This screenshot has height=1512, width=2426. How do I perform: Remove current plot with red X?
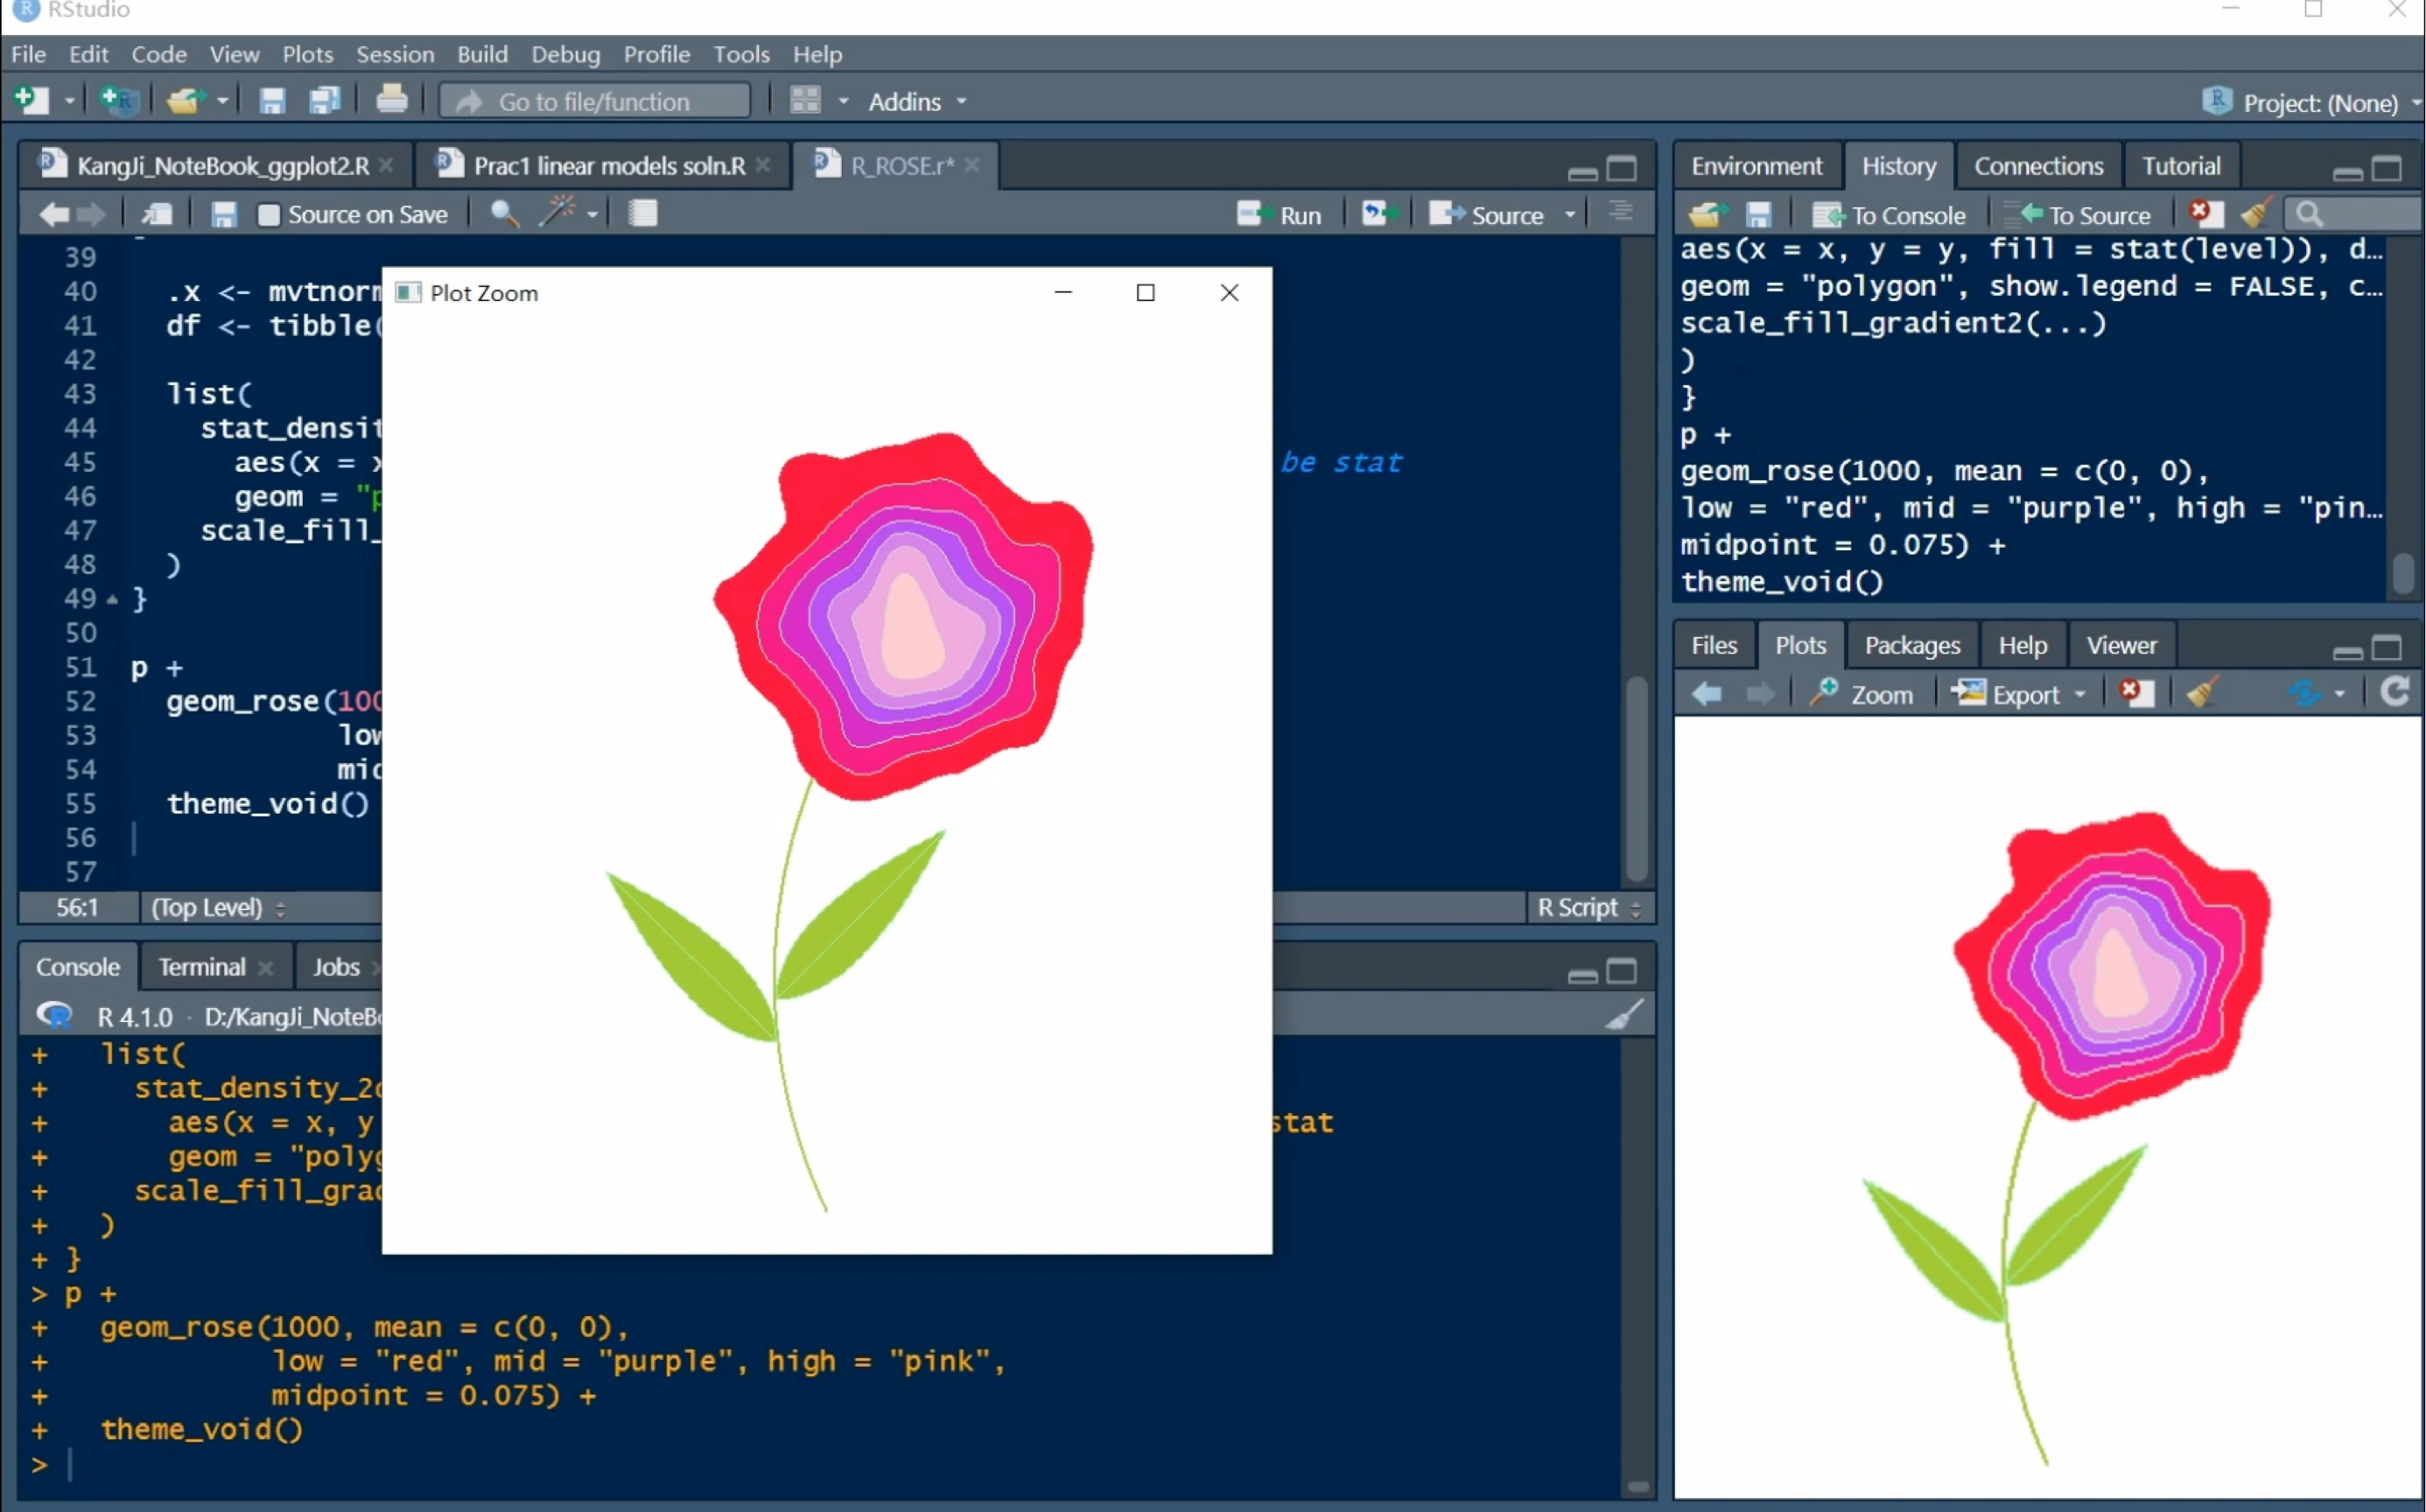(x=2136, y=693)
